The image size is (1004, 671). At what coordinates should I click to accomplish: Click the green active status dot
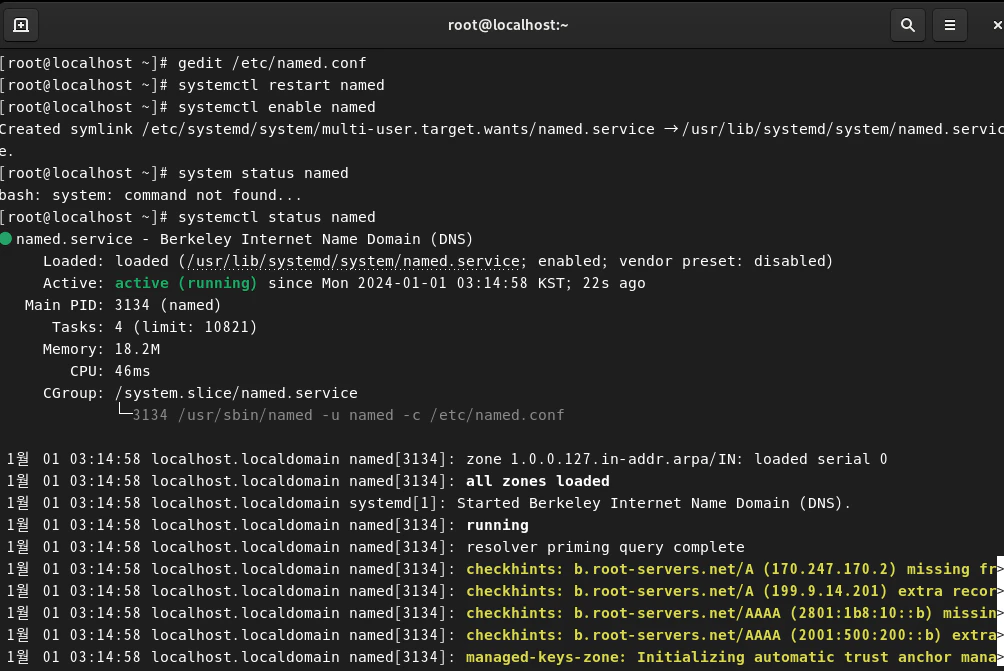[6, 239]
